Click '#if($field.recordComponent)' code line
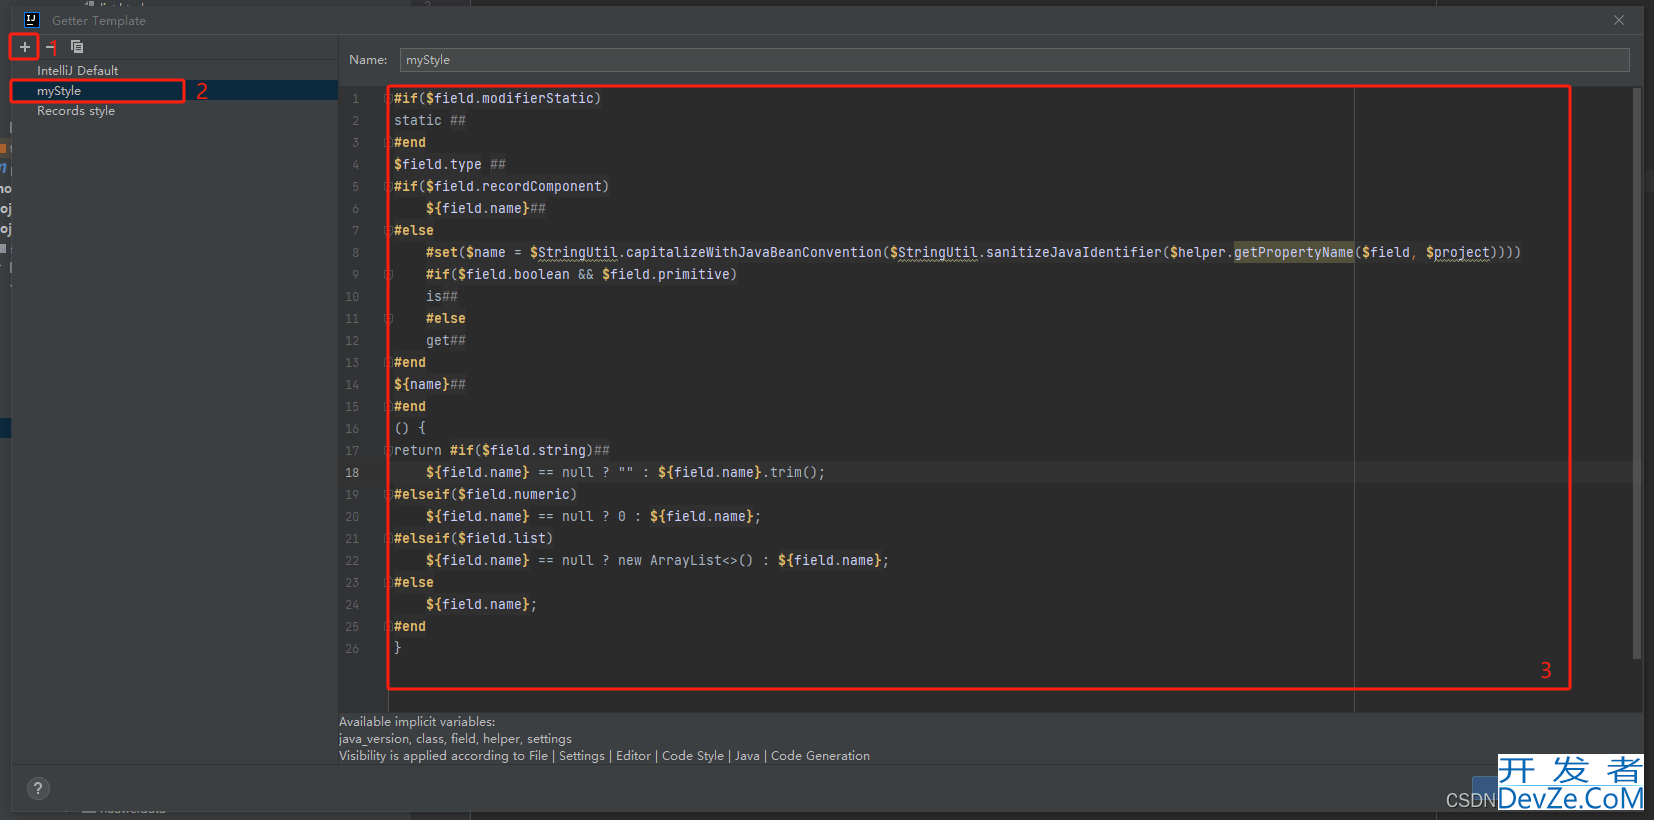 click(501, 186)
